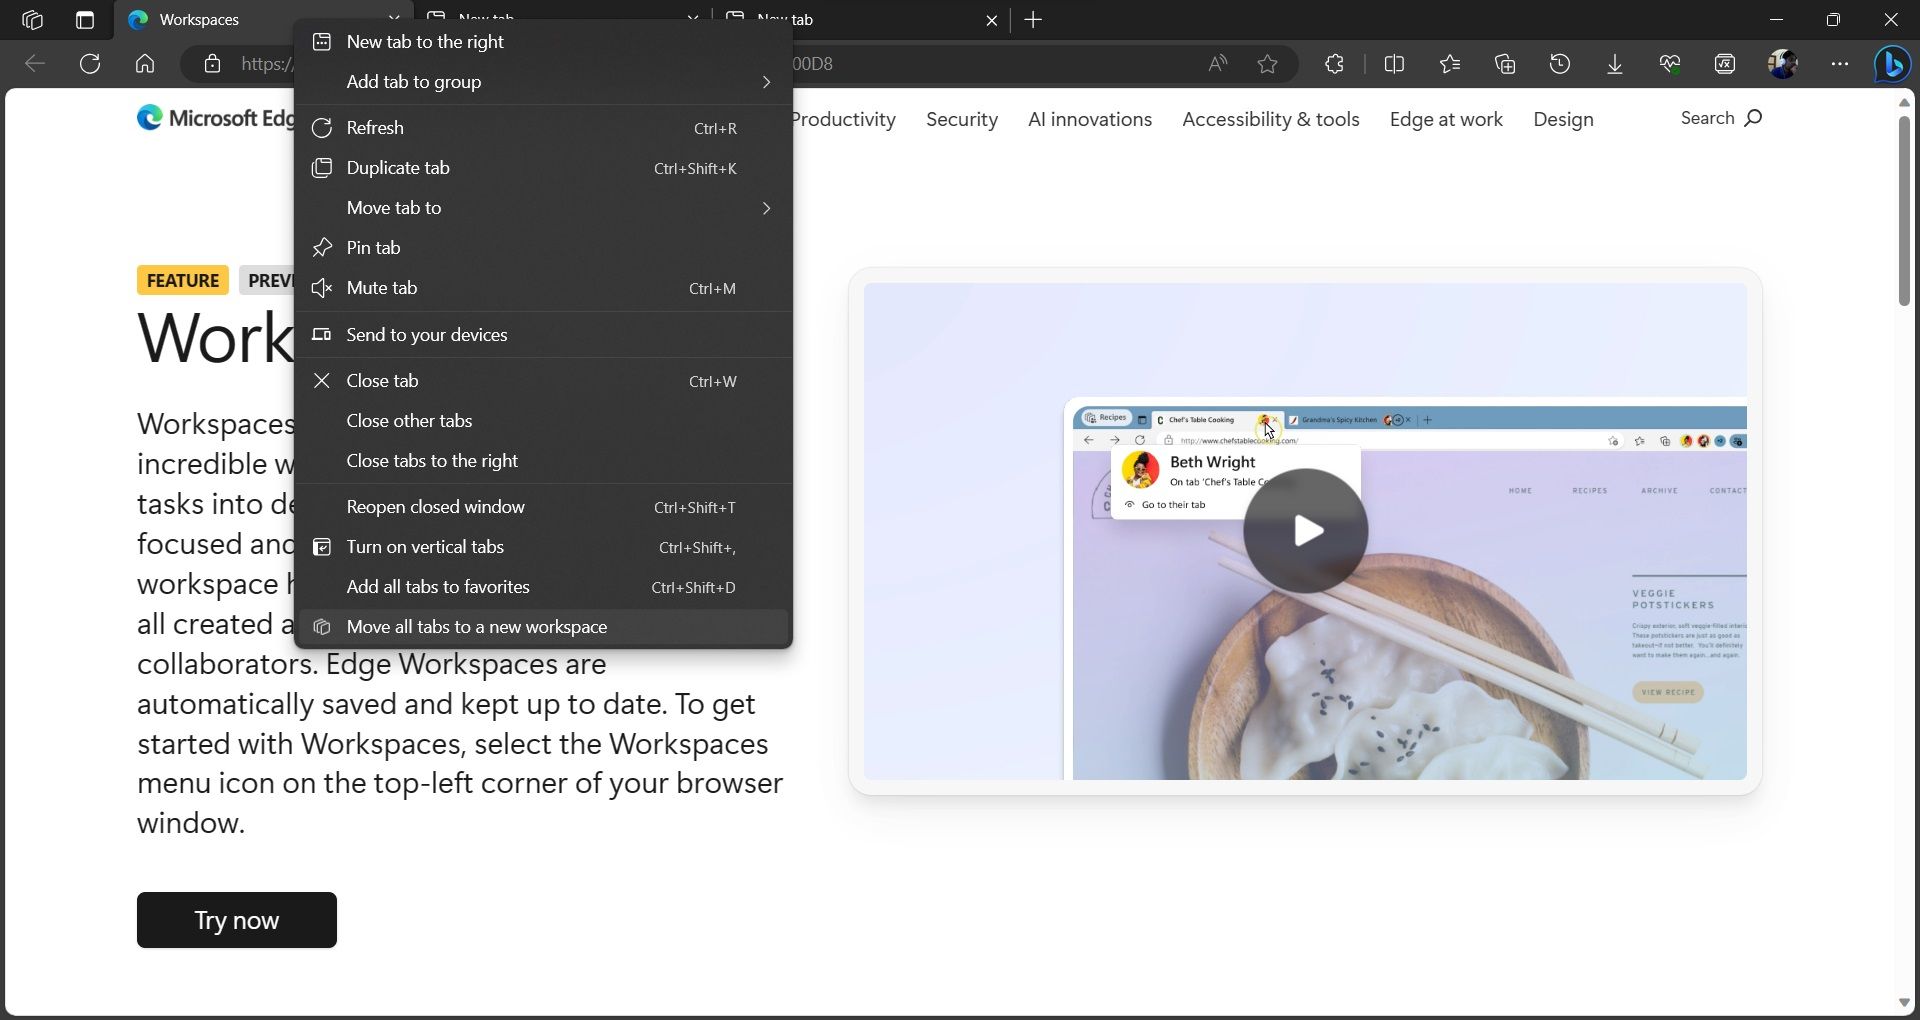
Task: Switch to the Workspaces tab
Action: 200,20
